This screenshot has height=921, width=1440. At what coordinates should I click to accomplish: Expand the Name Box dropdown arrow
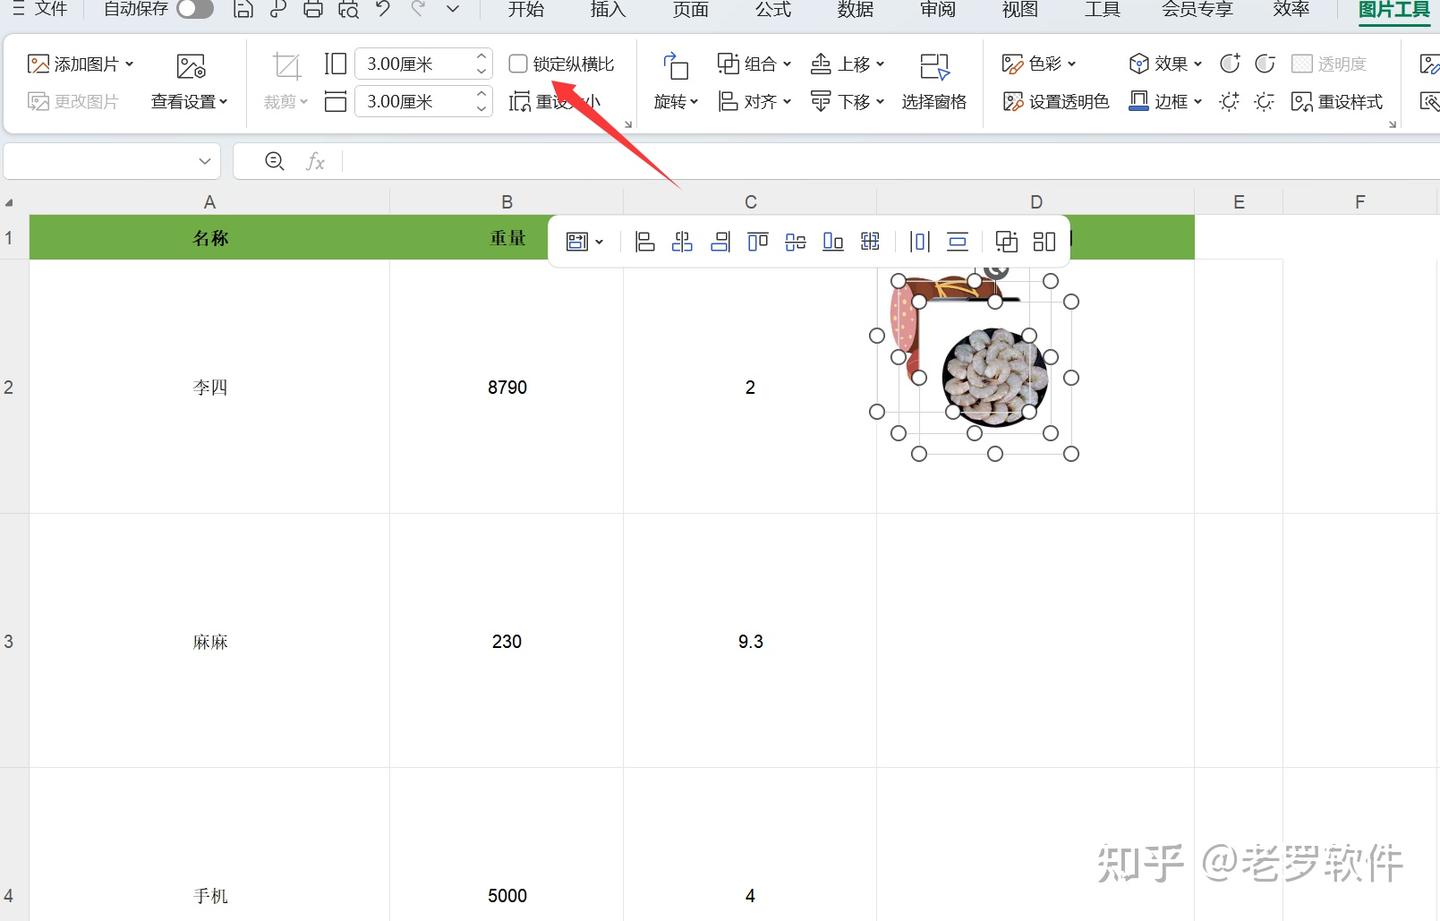[x=204, y=161]
